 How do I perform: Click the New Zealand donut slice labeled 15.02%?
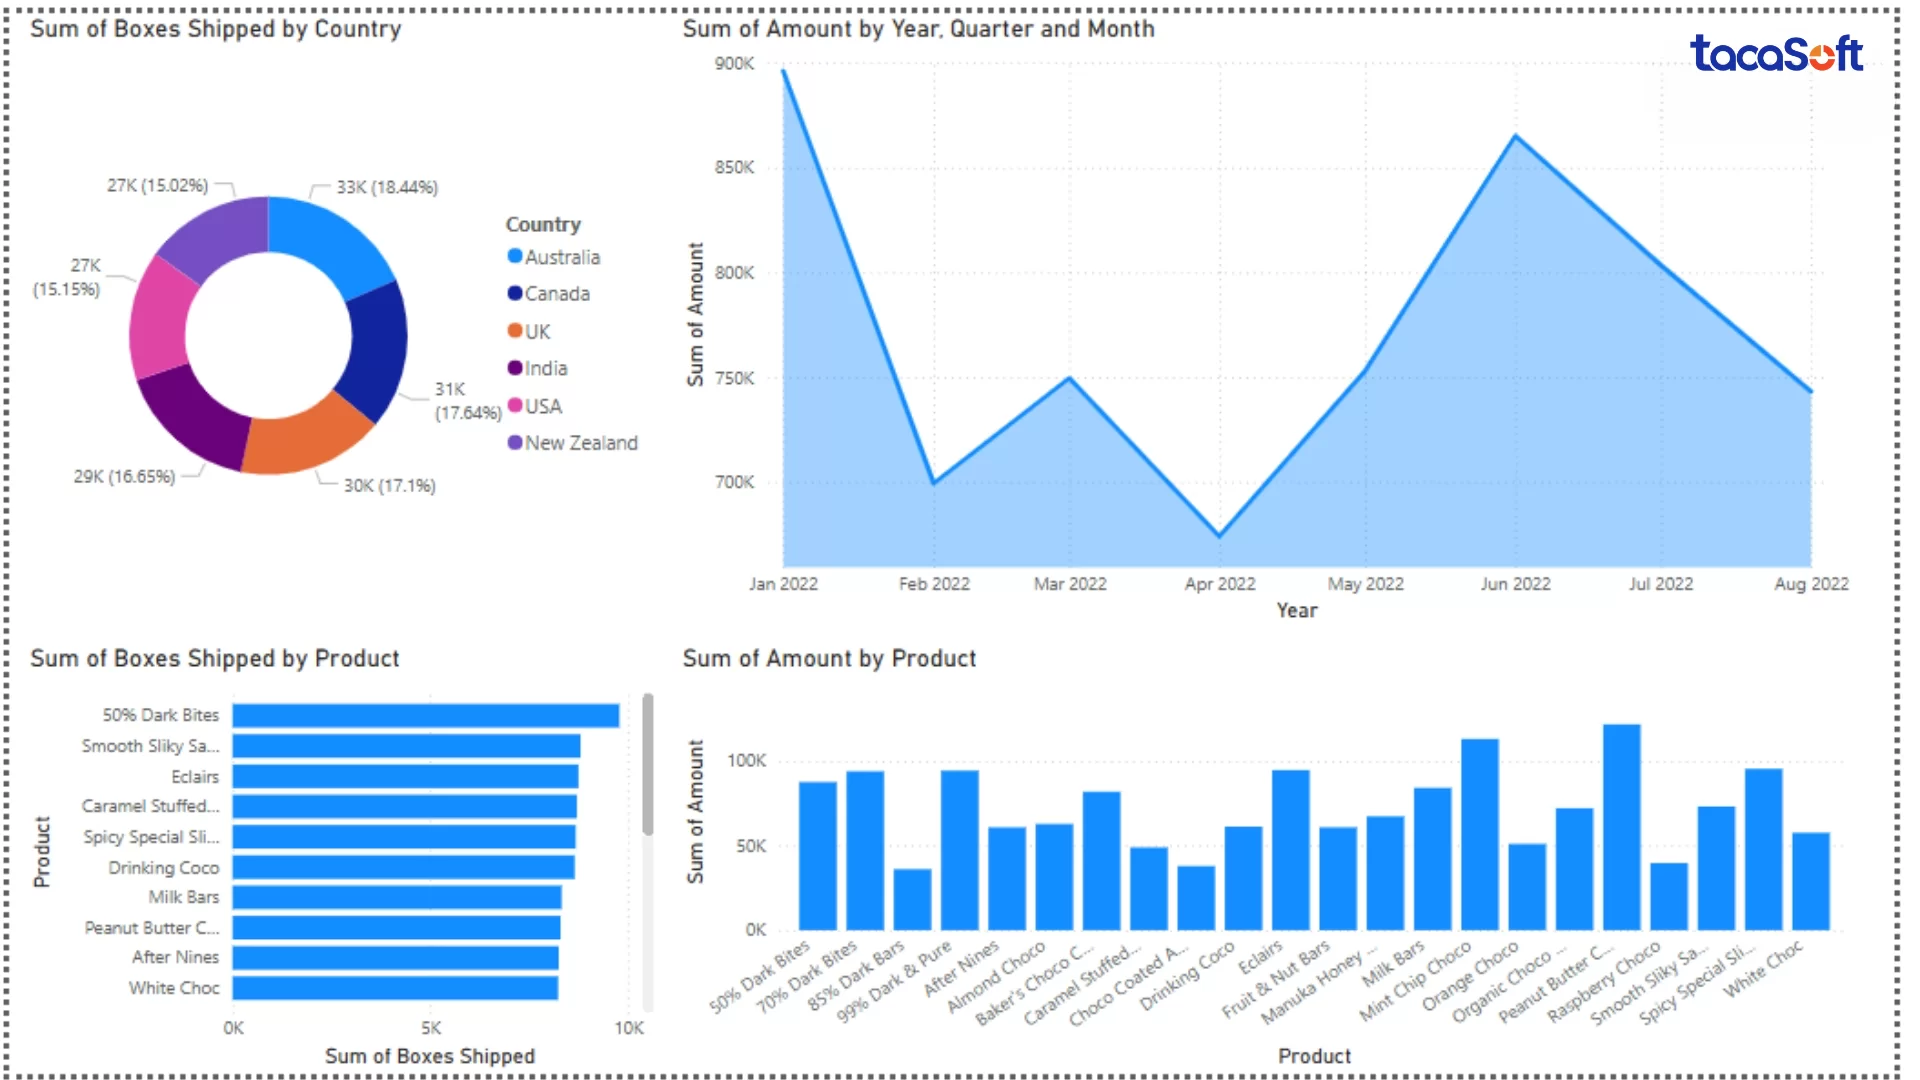[x=217, y=235]
